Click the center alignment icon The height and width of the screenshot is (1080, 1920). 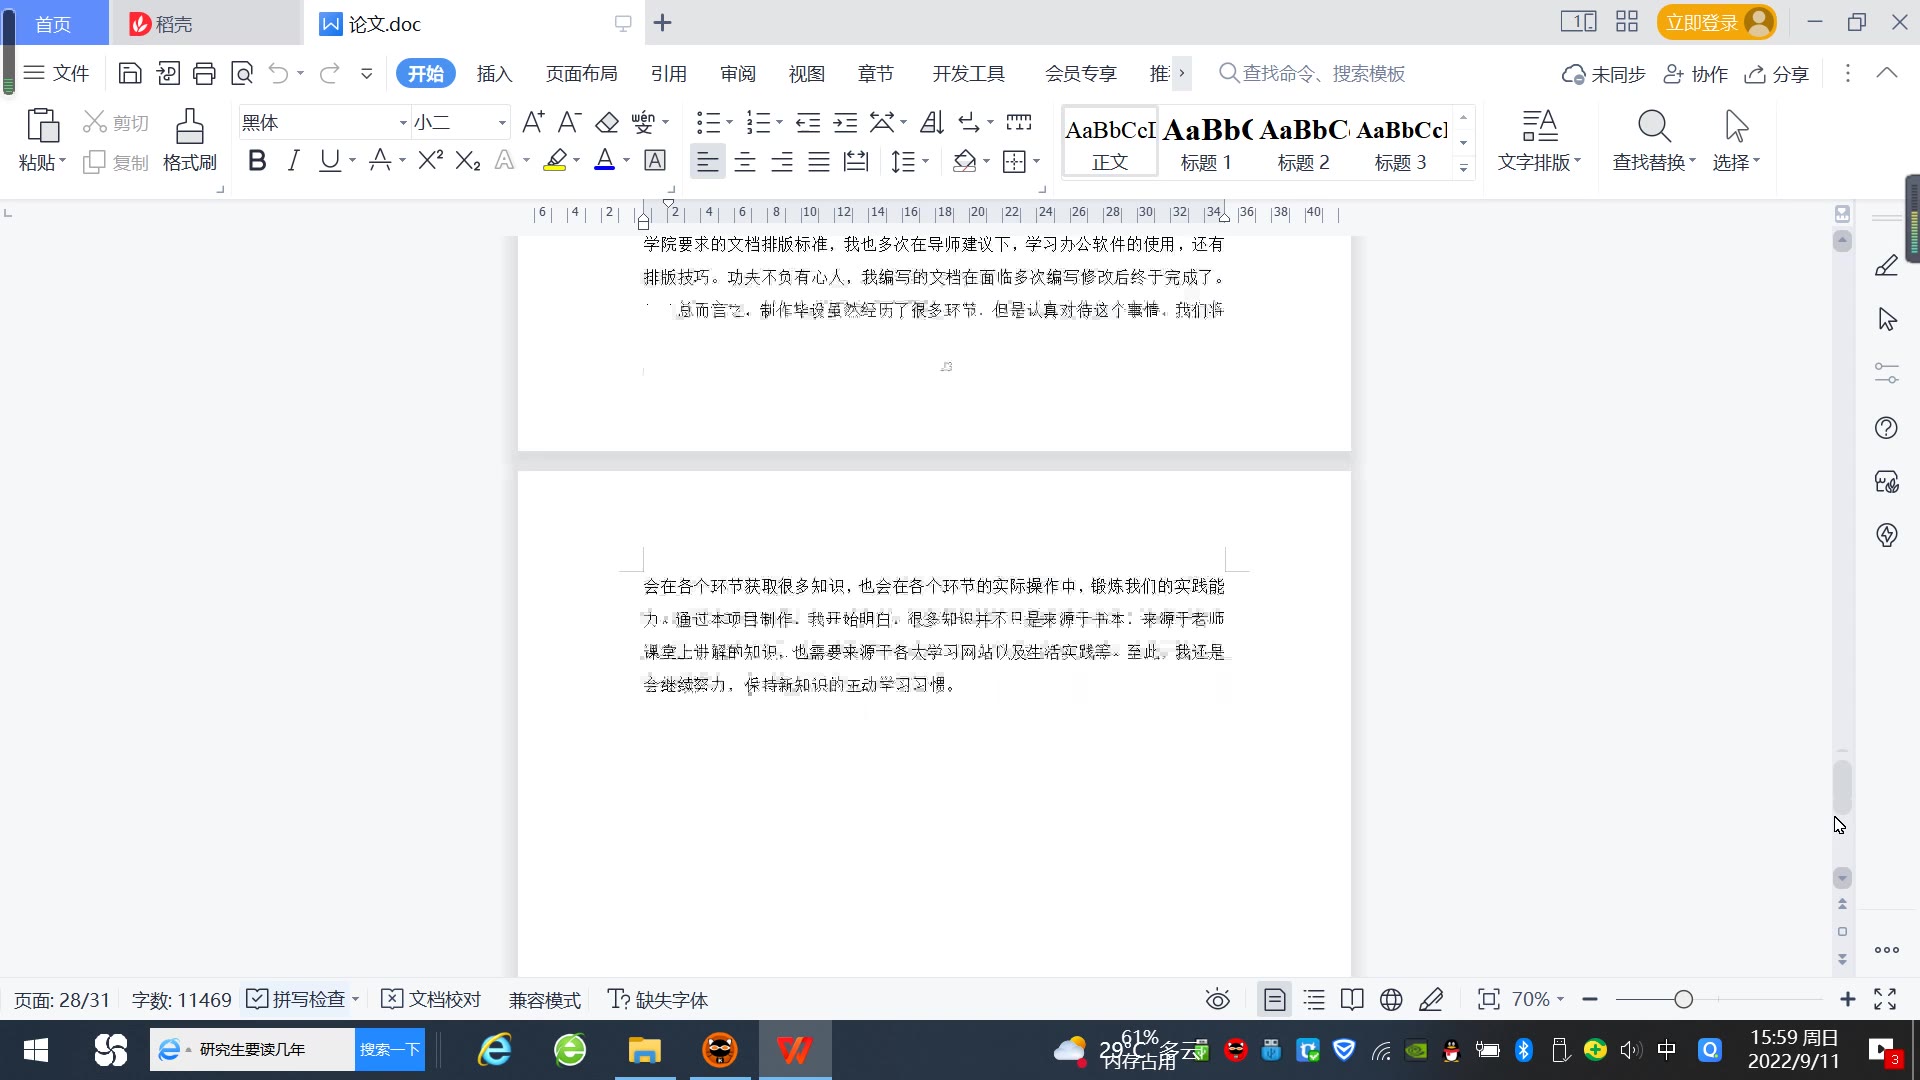click(745, 161)
